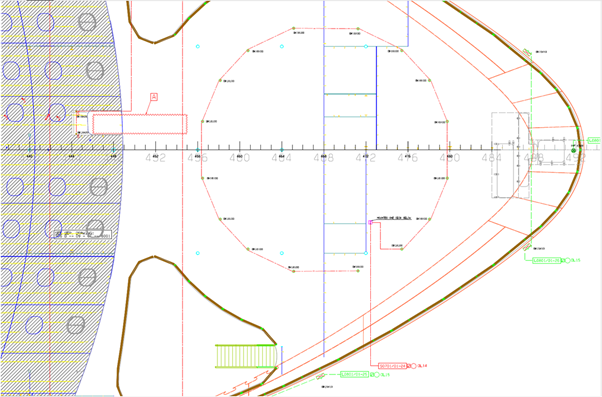Screen dimensions: 602x397
Task: Click frame number 480 on the scale
Action: pos(450,158)
